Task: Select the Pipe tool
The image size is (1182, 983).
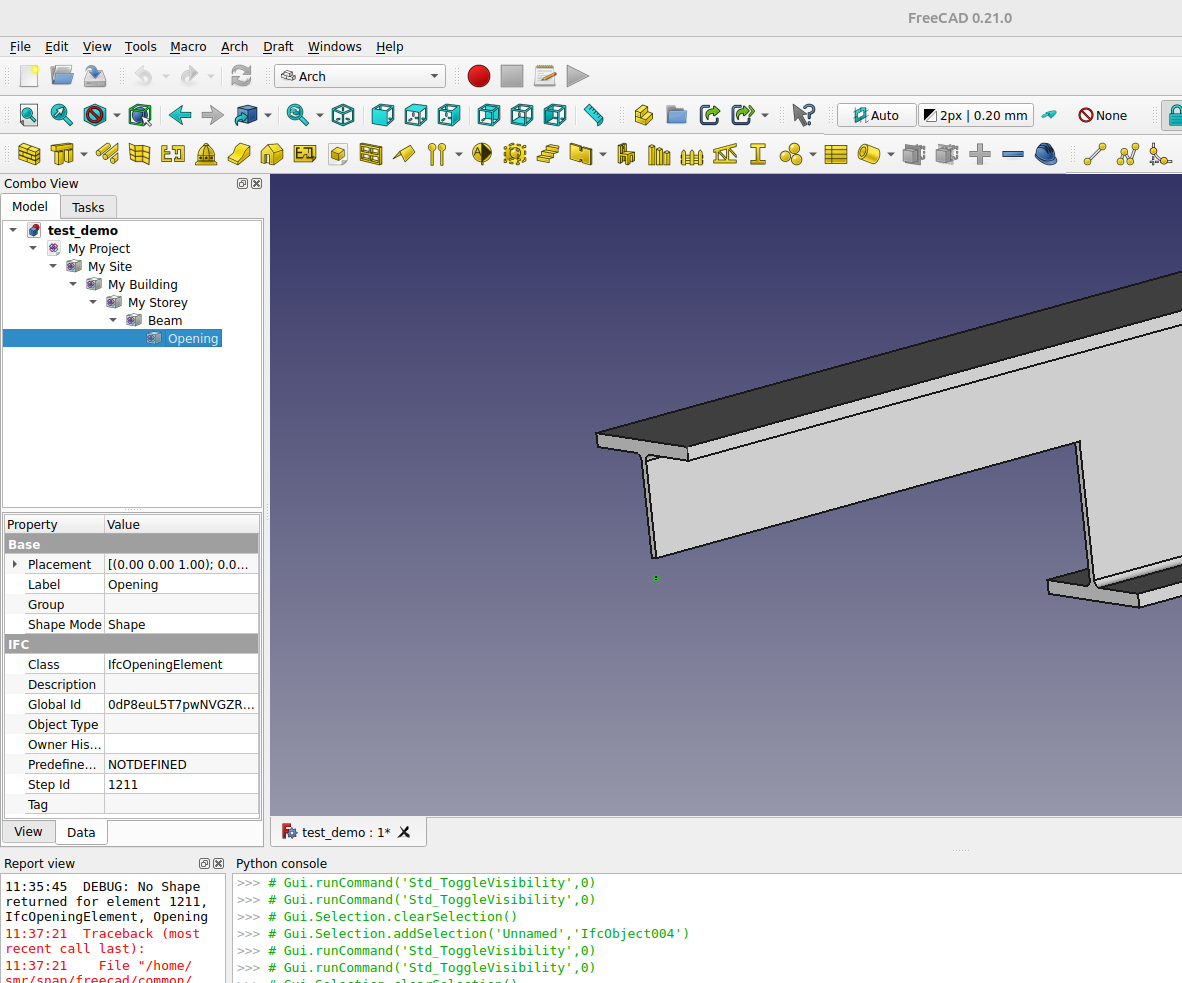Action: click(867, 154)
